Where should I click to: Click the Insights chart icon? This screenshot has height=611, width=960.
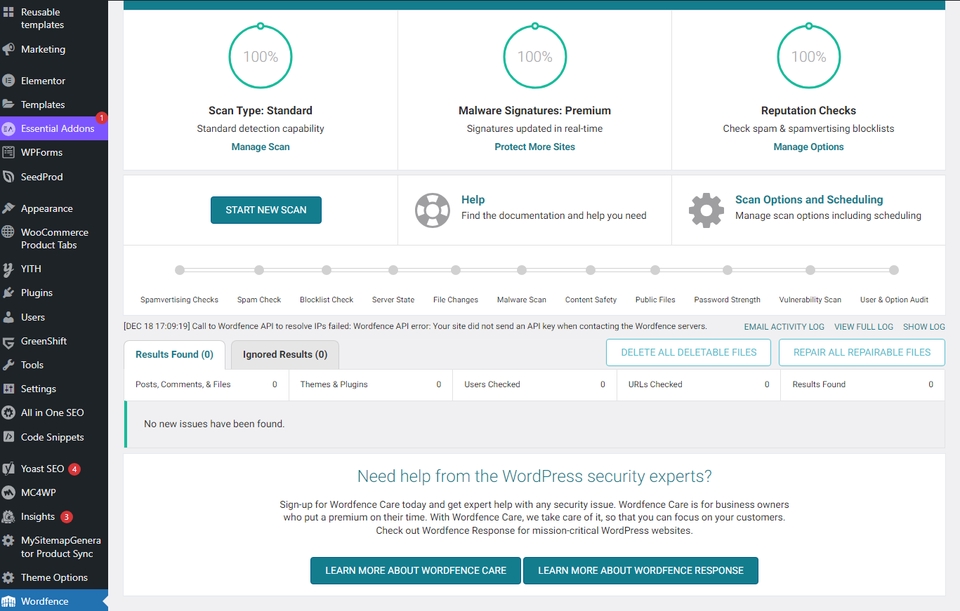(8, 517)
